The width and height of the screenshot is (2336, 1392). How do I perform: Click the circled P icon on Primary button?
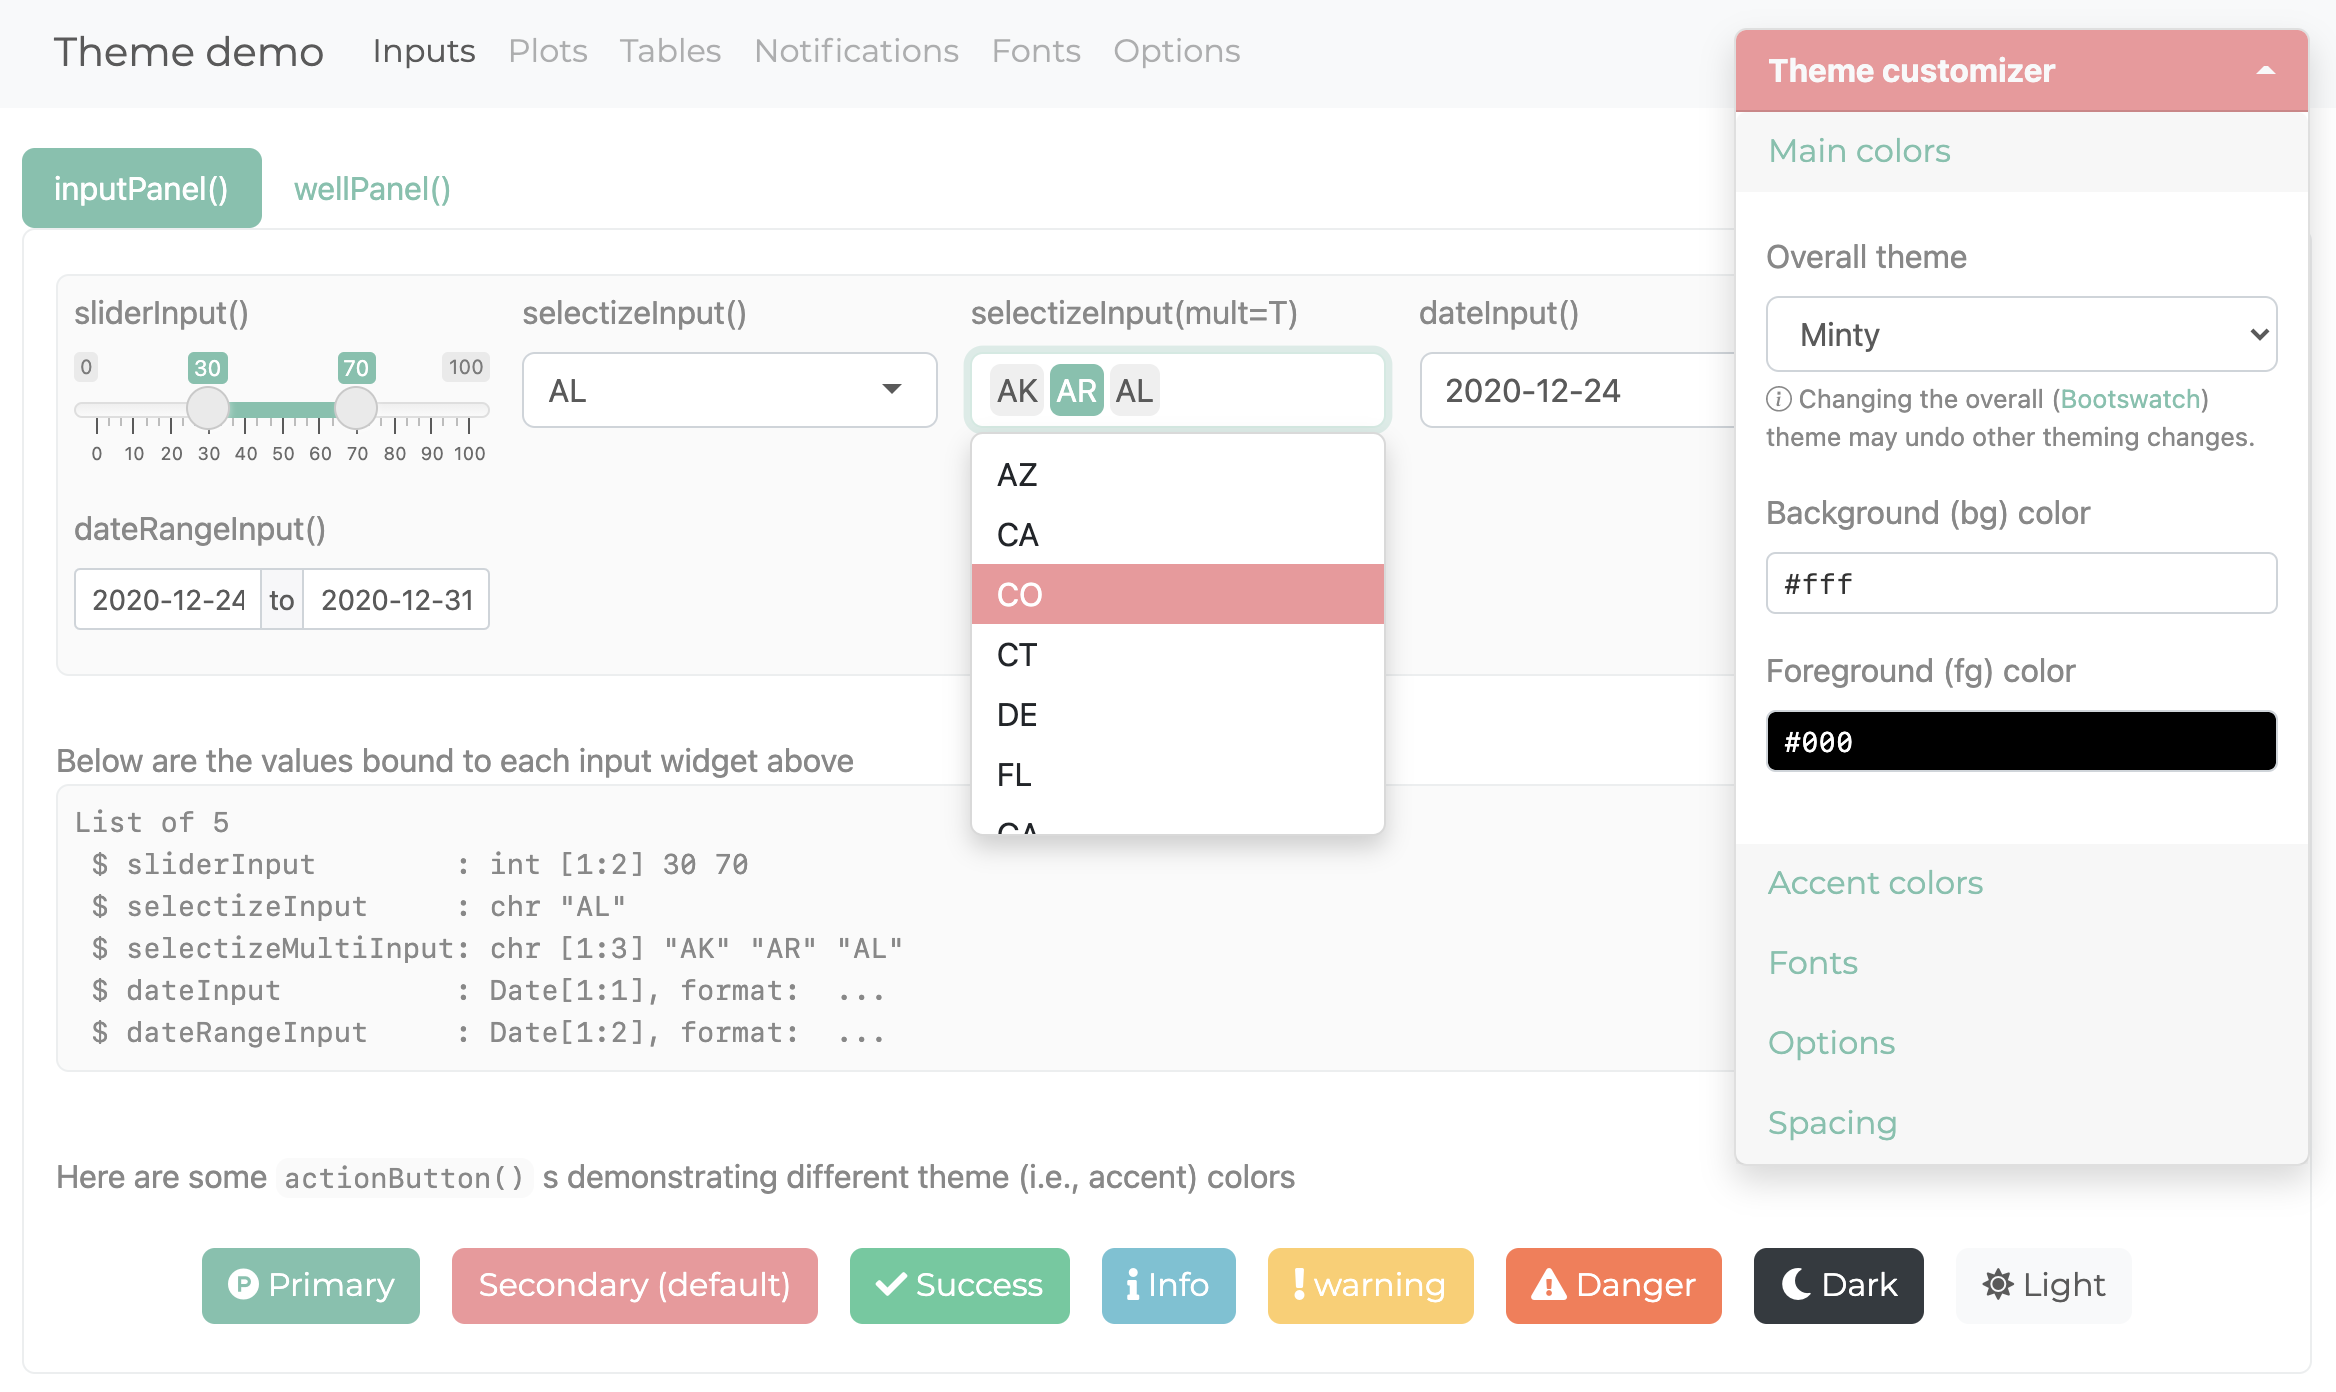coord(245,1285)
